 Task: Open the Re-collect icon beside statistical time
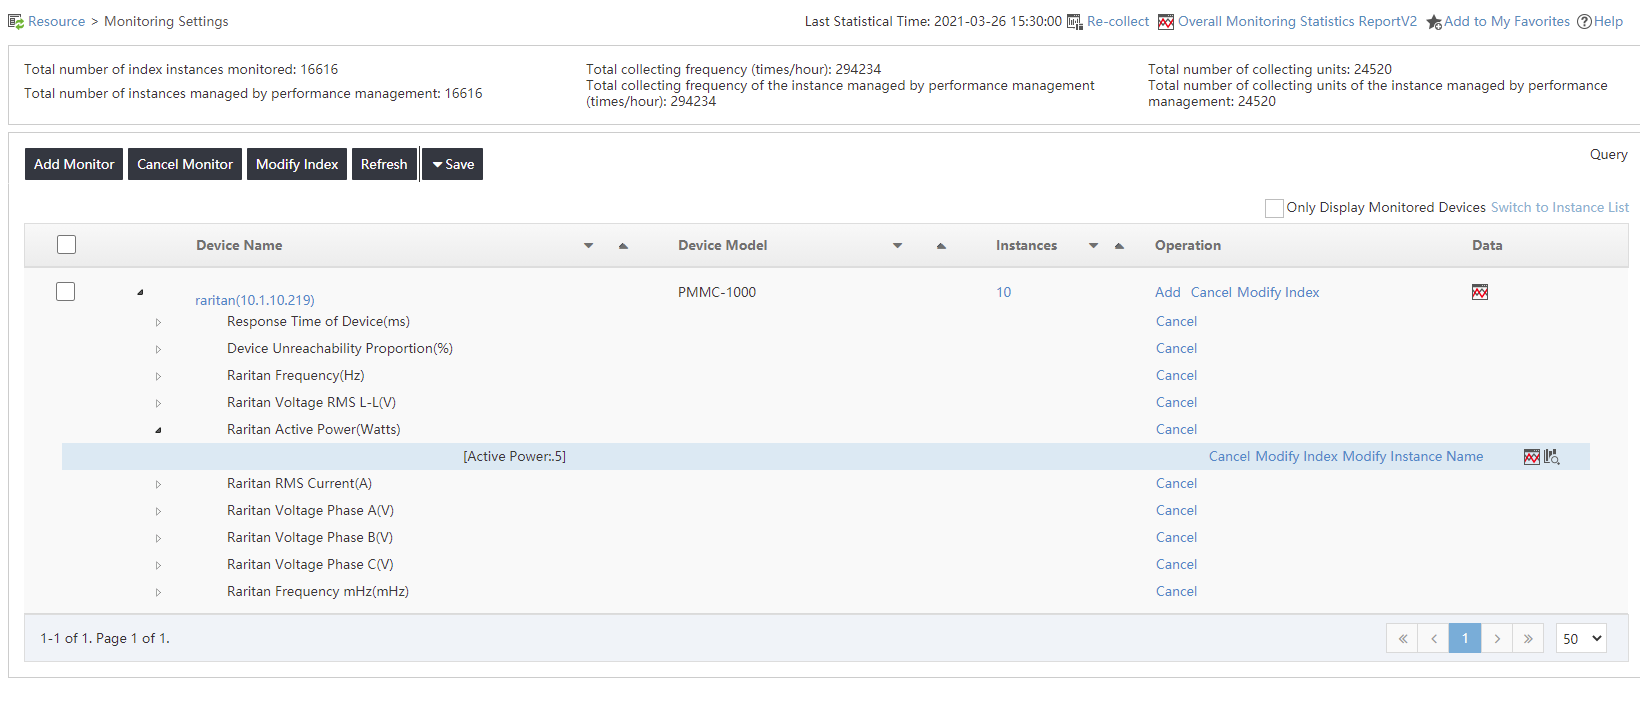tap(1075, 22)
